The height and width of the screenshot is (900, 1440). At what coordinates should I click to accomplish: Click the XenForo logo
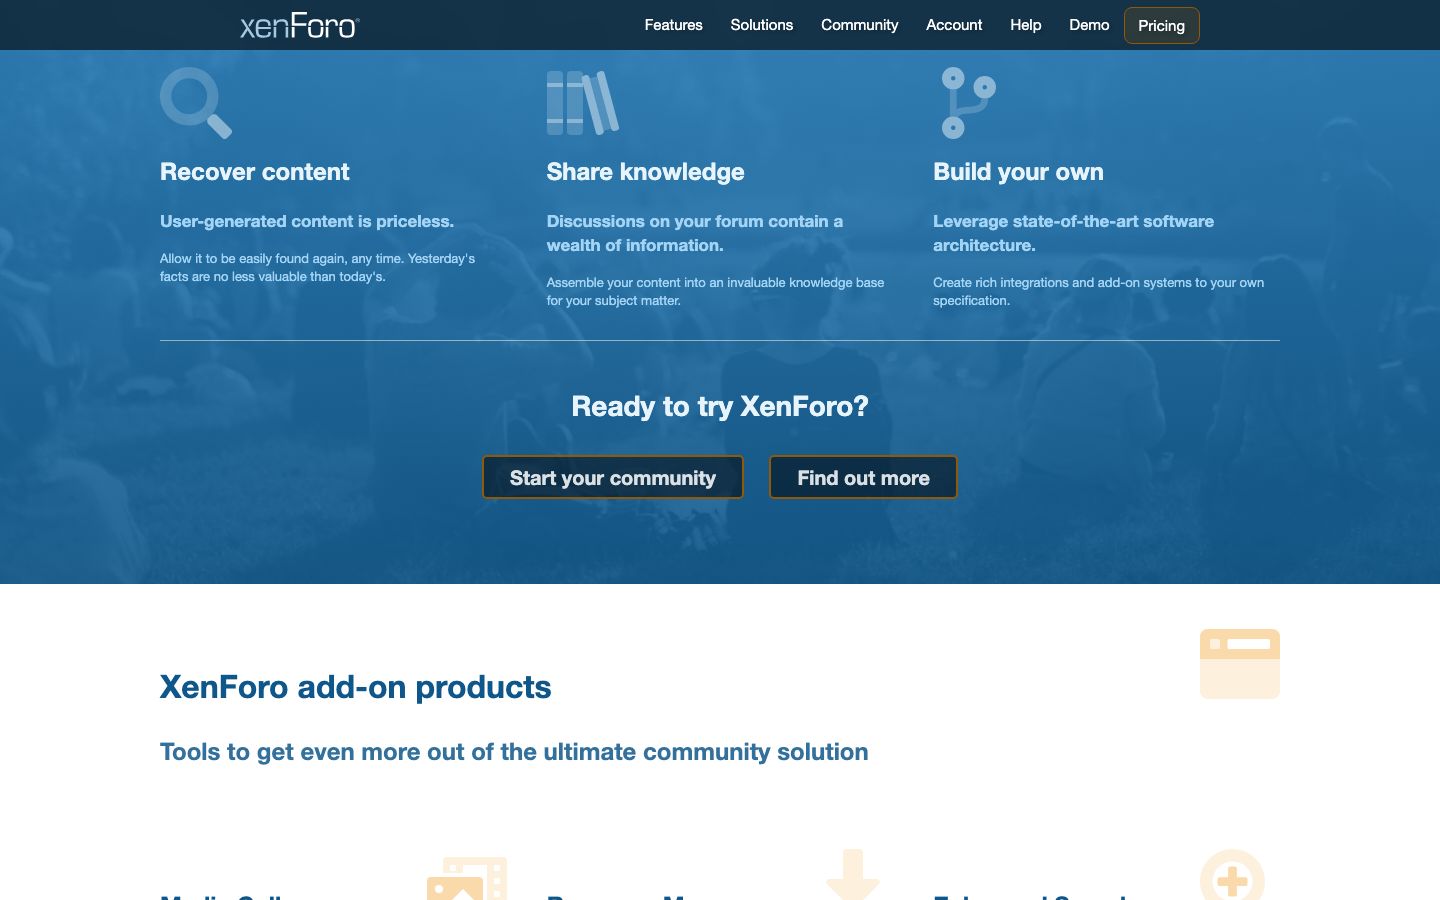pos(299,26)
